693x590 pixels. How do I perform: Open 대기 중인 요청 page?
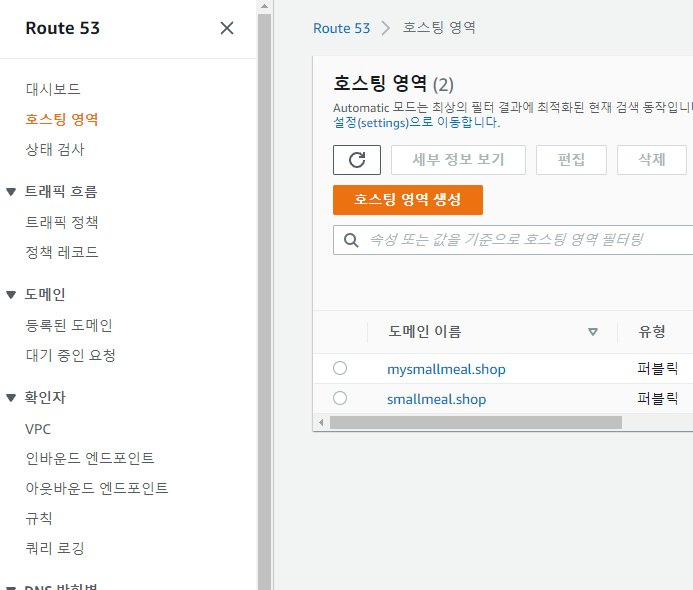[71, 355]
